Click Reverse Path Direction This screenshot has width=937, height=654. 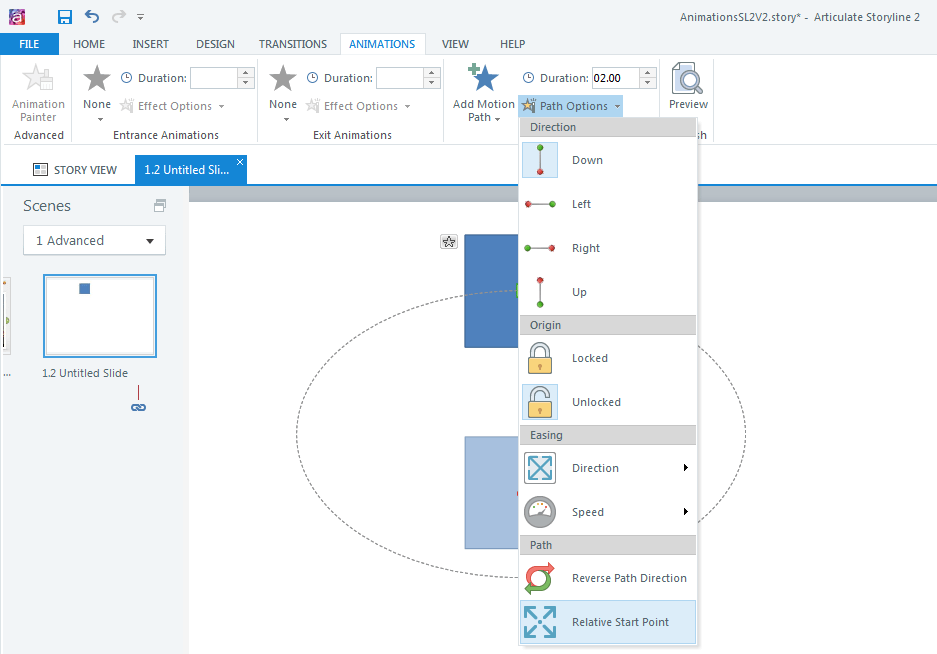pyautogui.click(x=608, y=578)
